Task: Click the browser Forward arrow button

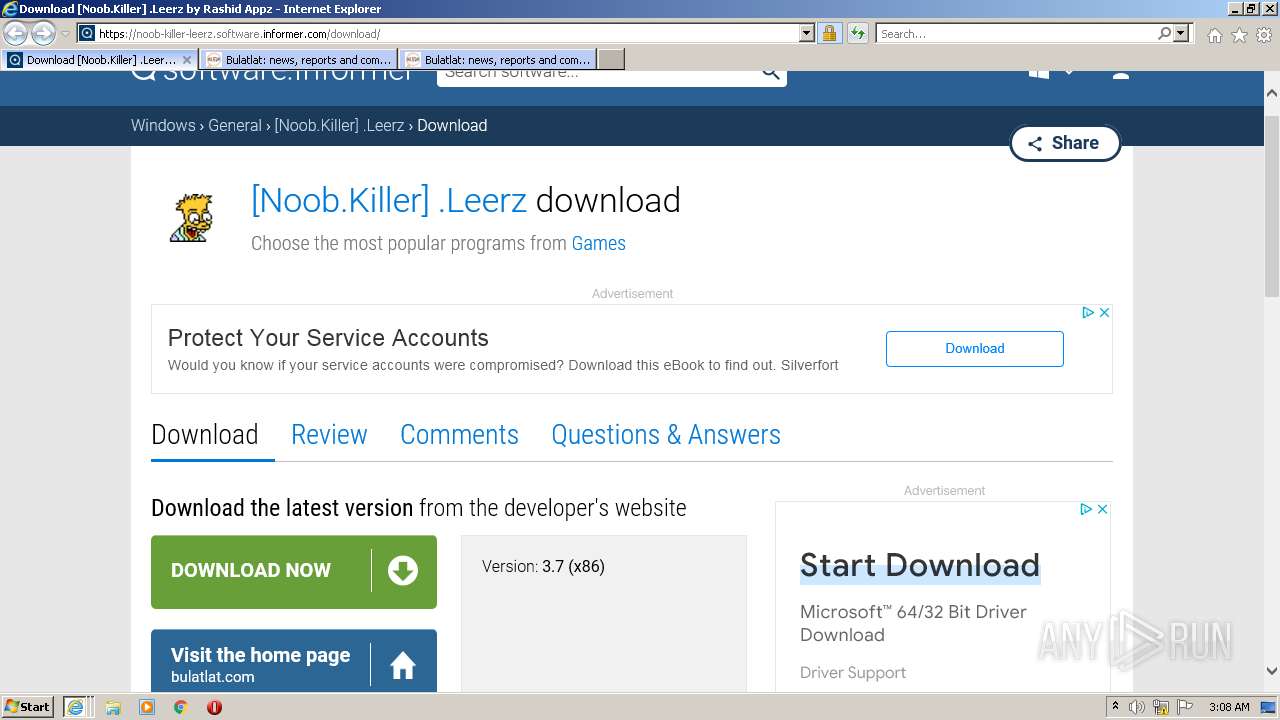Action: [x=43, y=33]
